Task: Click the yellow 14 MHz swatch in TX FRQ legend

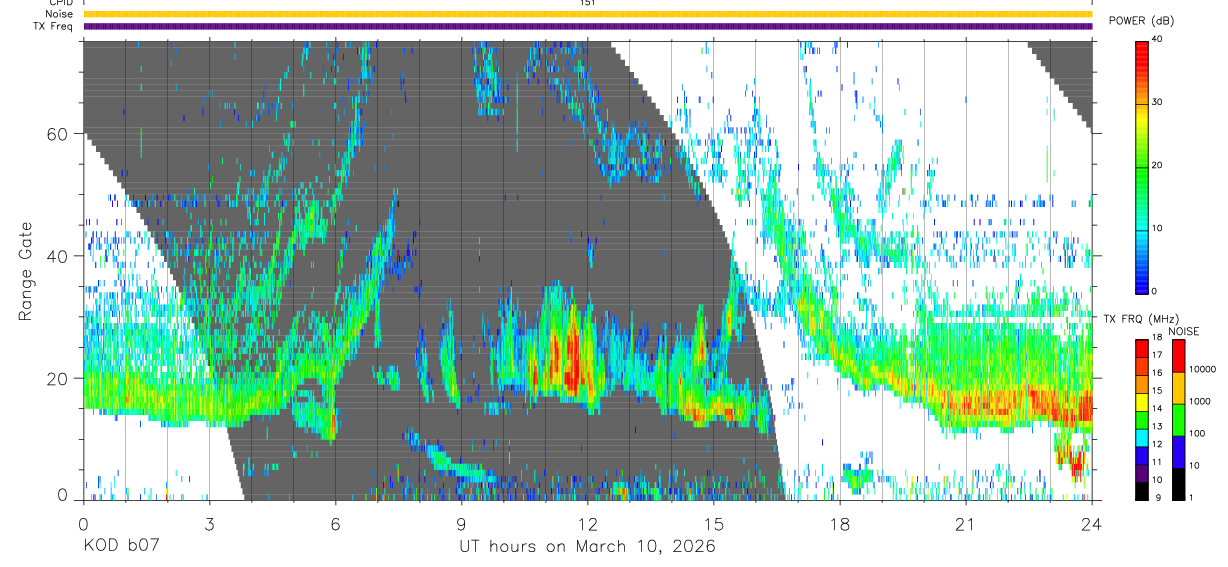Action: click(1143, 402)
